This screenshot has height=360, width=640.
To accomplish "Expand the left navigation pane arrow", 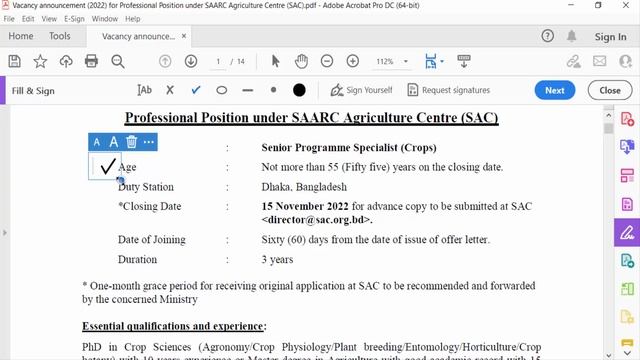I will 4,233.
